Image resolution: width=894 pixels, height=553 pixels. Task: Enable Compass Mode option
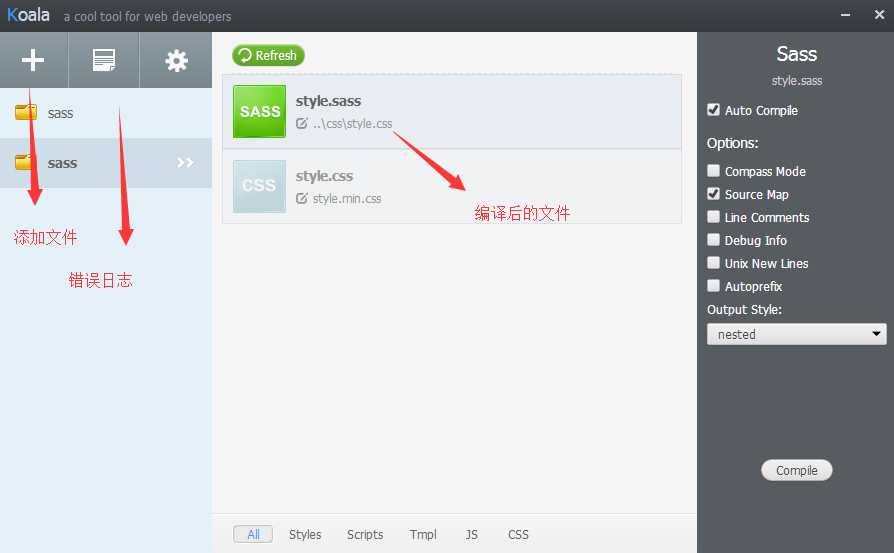coord(713,170)
